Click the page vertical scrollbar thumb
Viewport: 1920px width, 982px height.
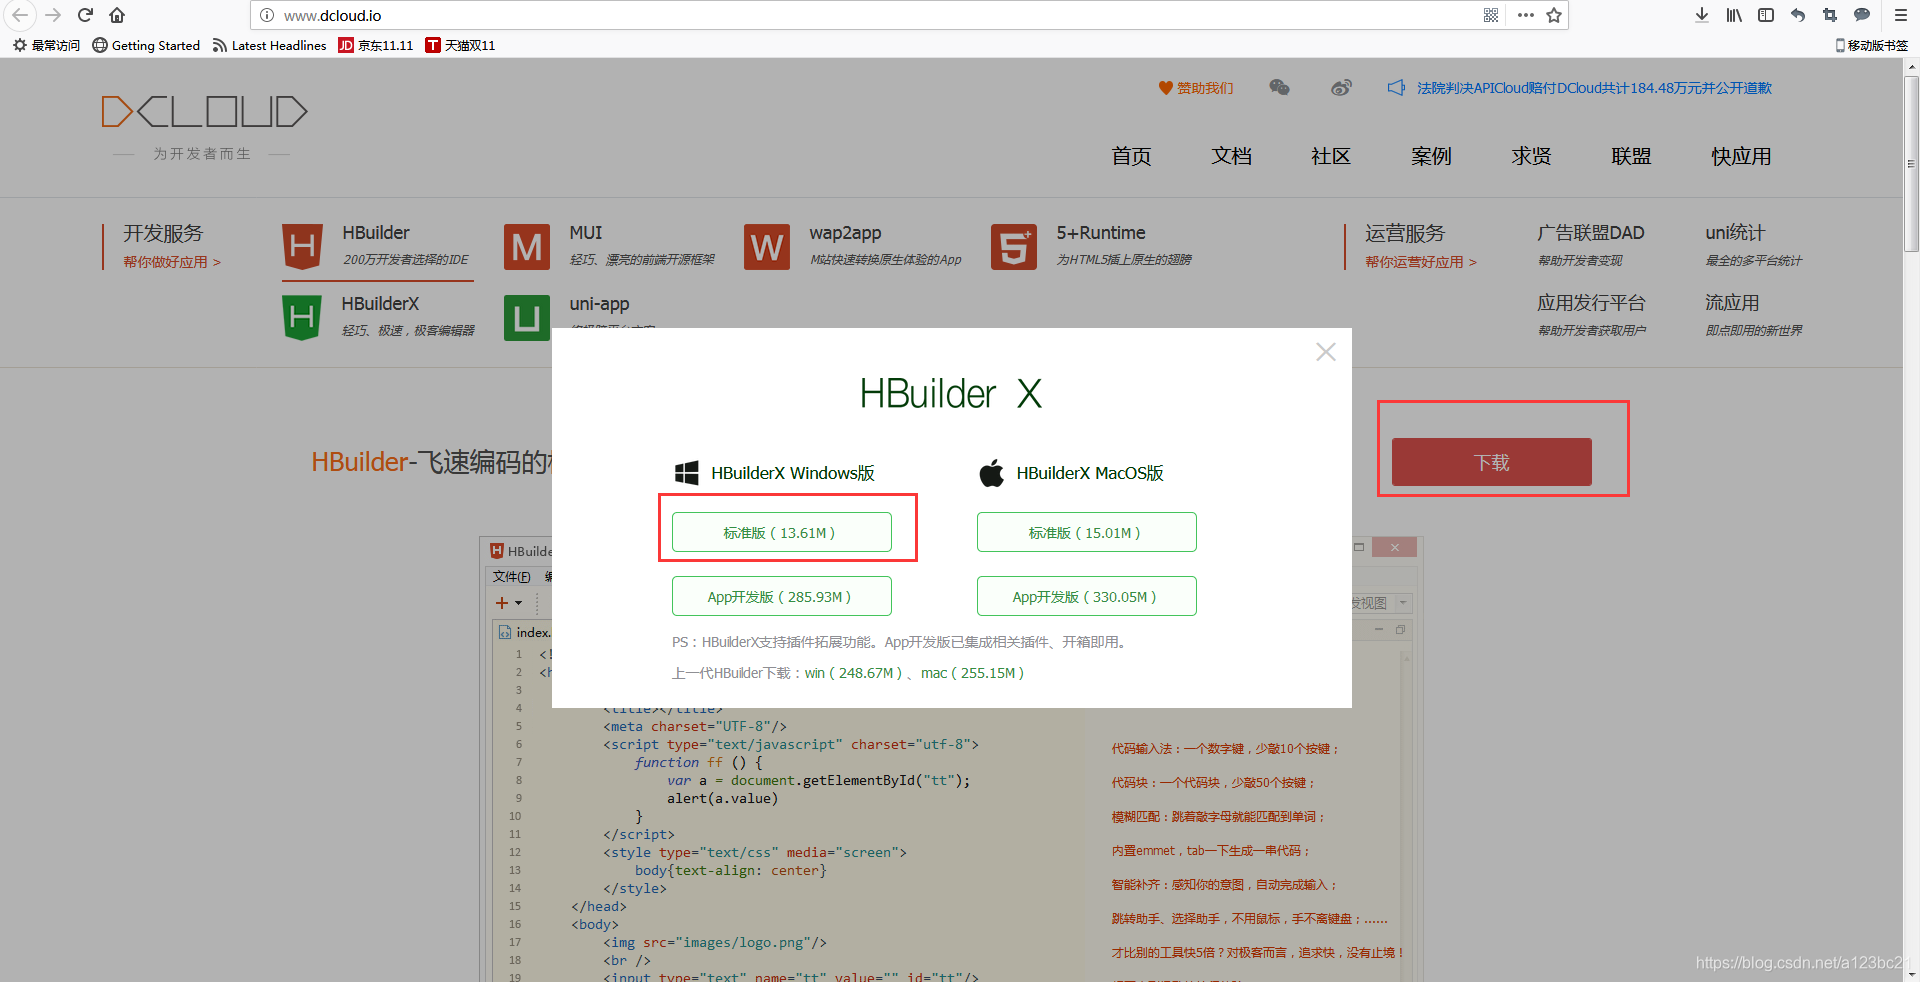click(1911, 164)
